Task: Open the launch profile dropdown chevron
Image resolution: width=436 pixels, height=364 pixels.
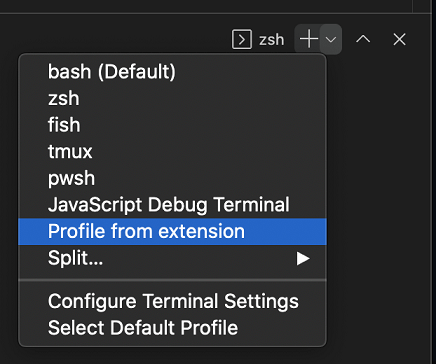Action: click(x=331, y=39)
